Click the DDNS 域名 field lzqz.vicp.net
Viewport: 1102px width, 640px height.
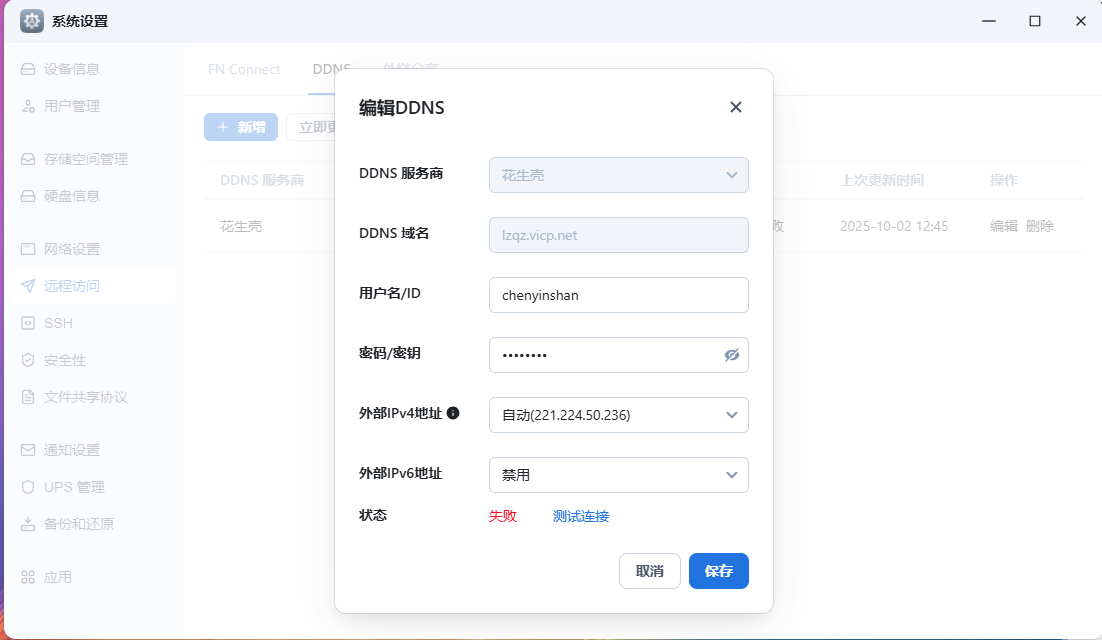tap(618, 235)
